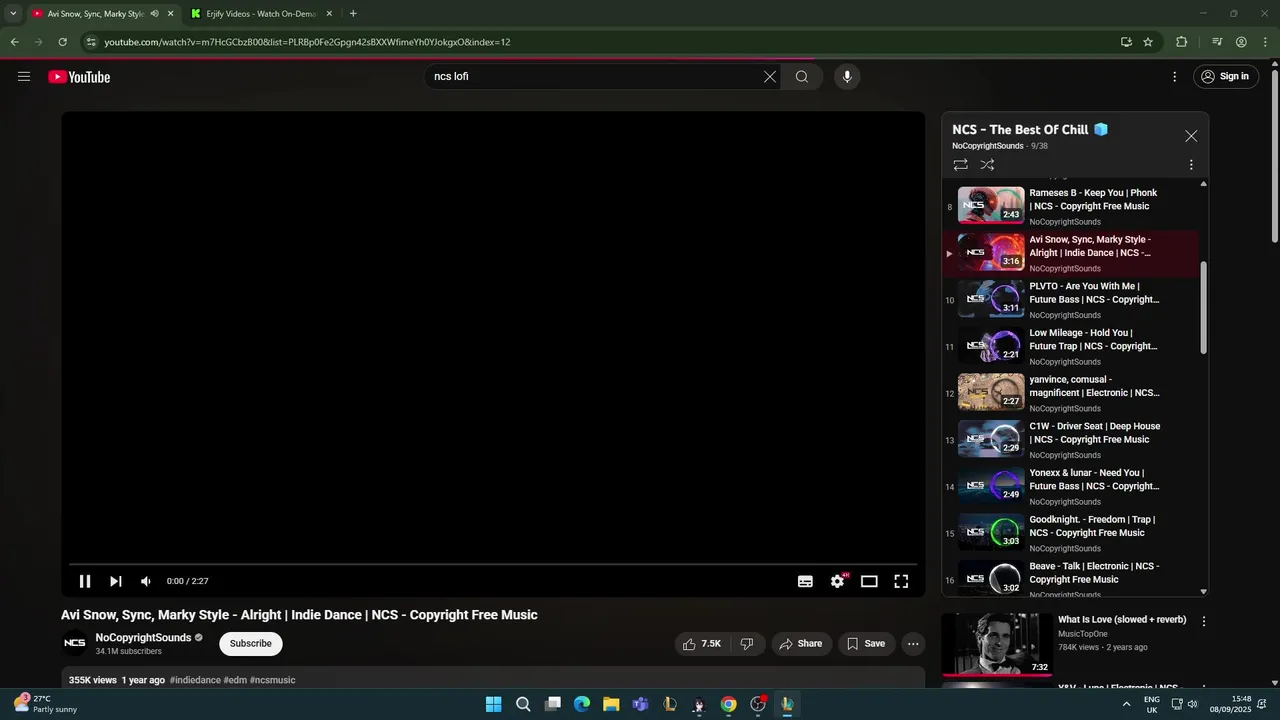Image resolution: width=1280 pixels, height=720 pixels.
Task: Open options for What Is Love video
Action: coord(1204,622)
